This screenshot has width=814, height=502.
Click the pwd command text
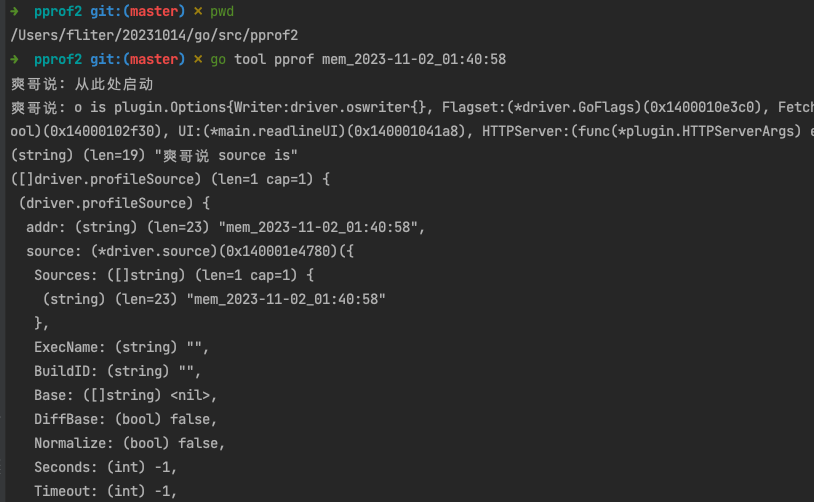(x=222, y=11)
